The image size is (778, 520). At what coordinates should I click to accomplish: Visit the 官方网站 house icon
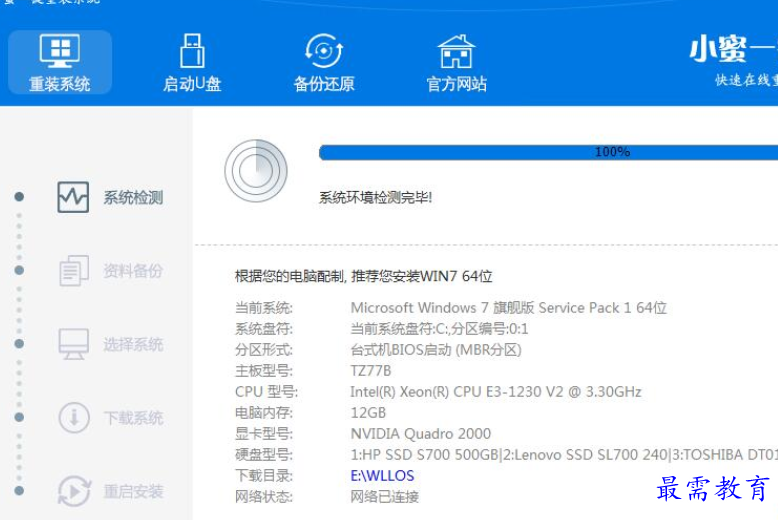pyautogui.click(x=456, y=51)
